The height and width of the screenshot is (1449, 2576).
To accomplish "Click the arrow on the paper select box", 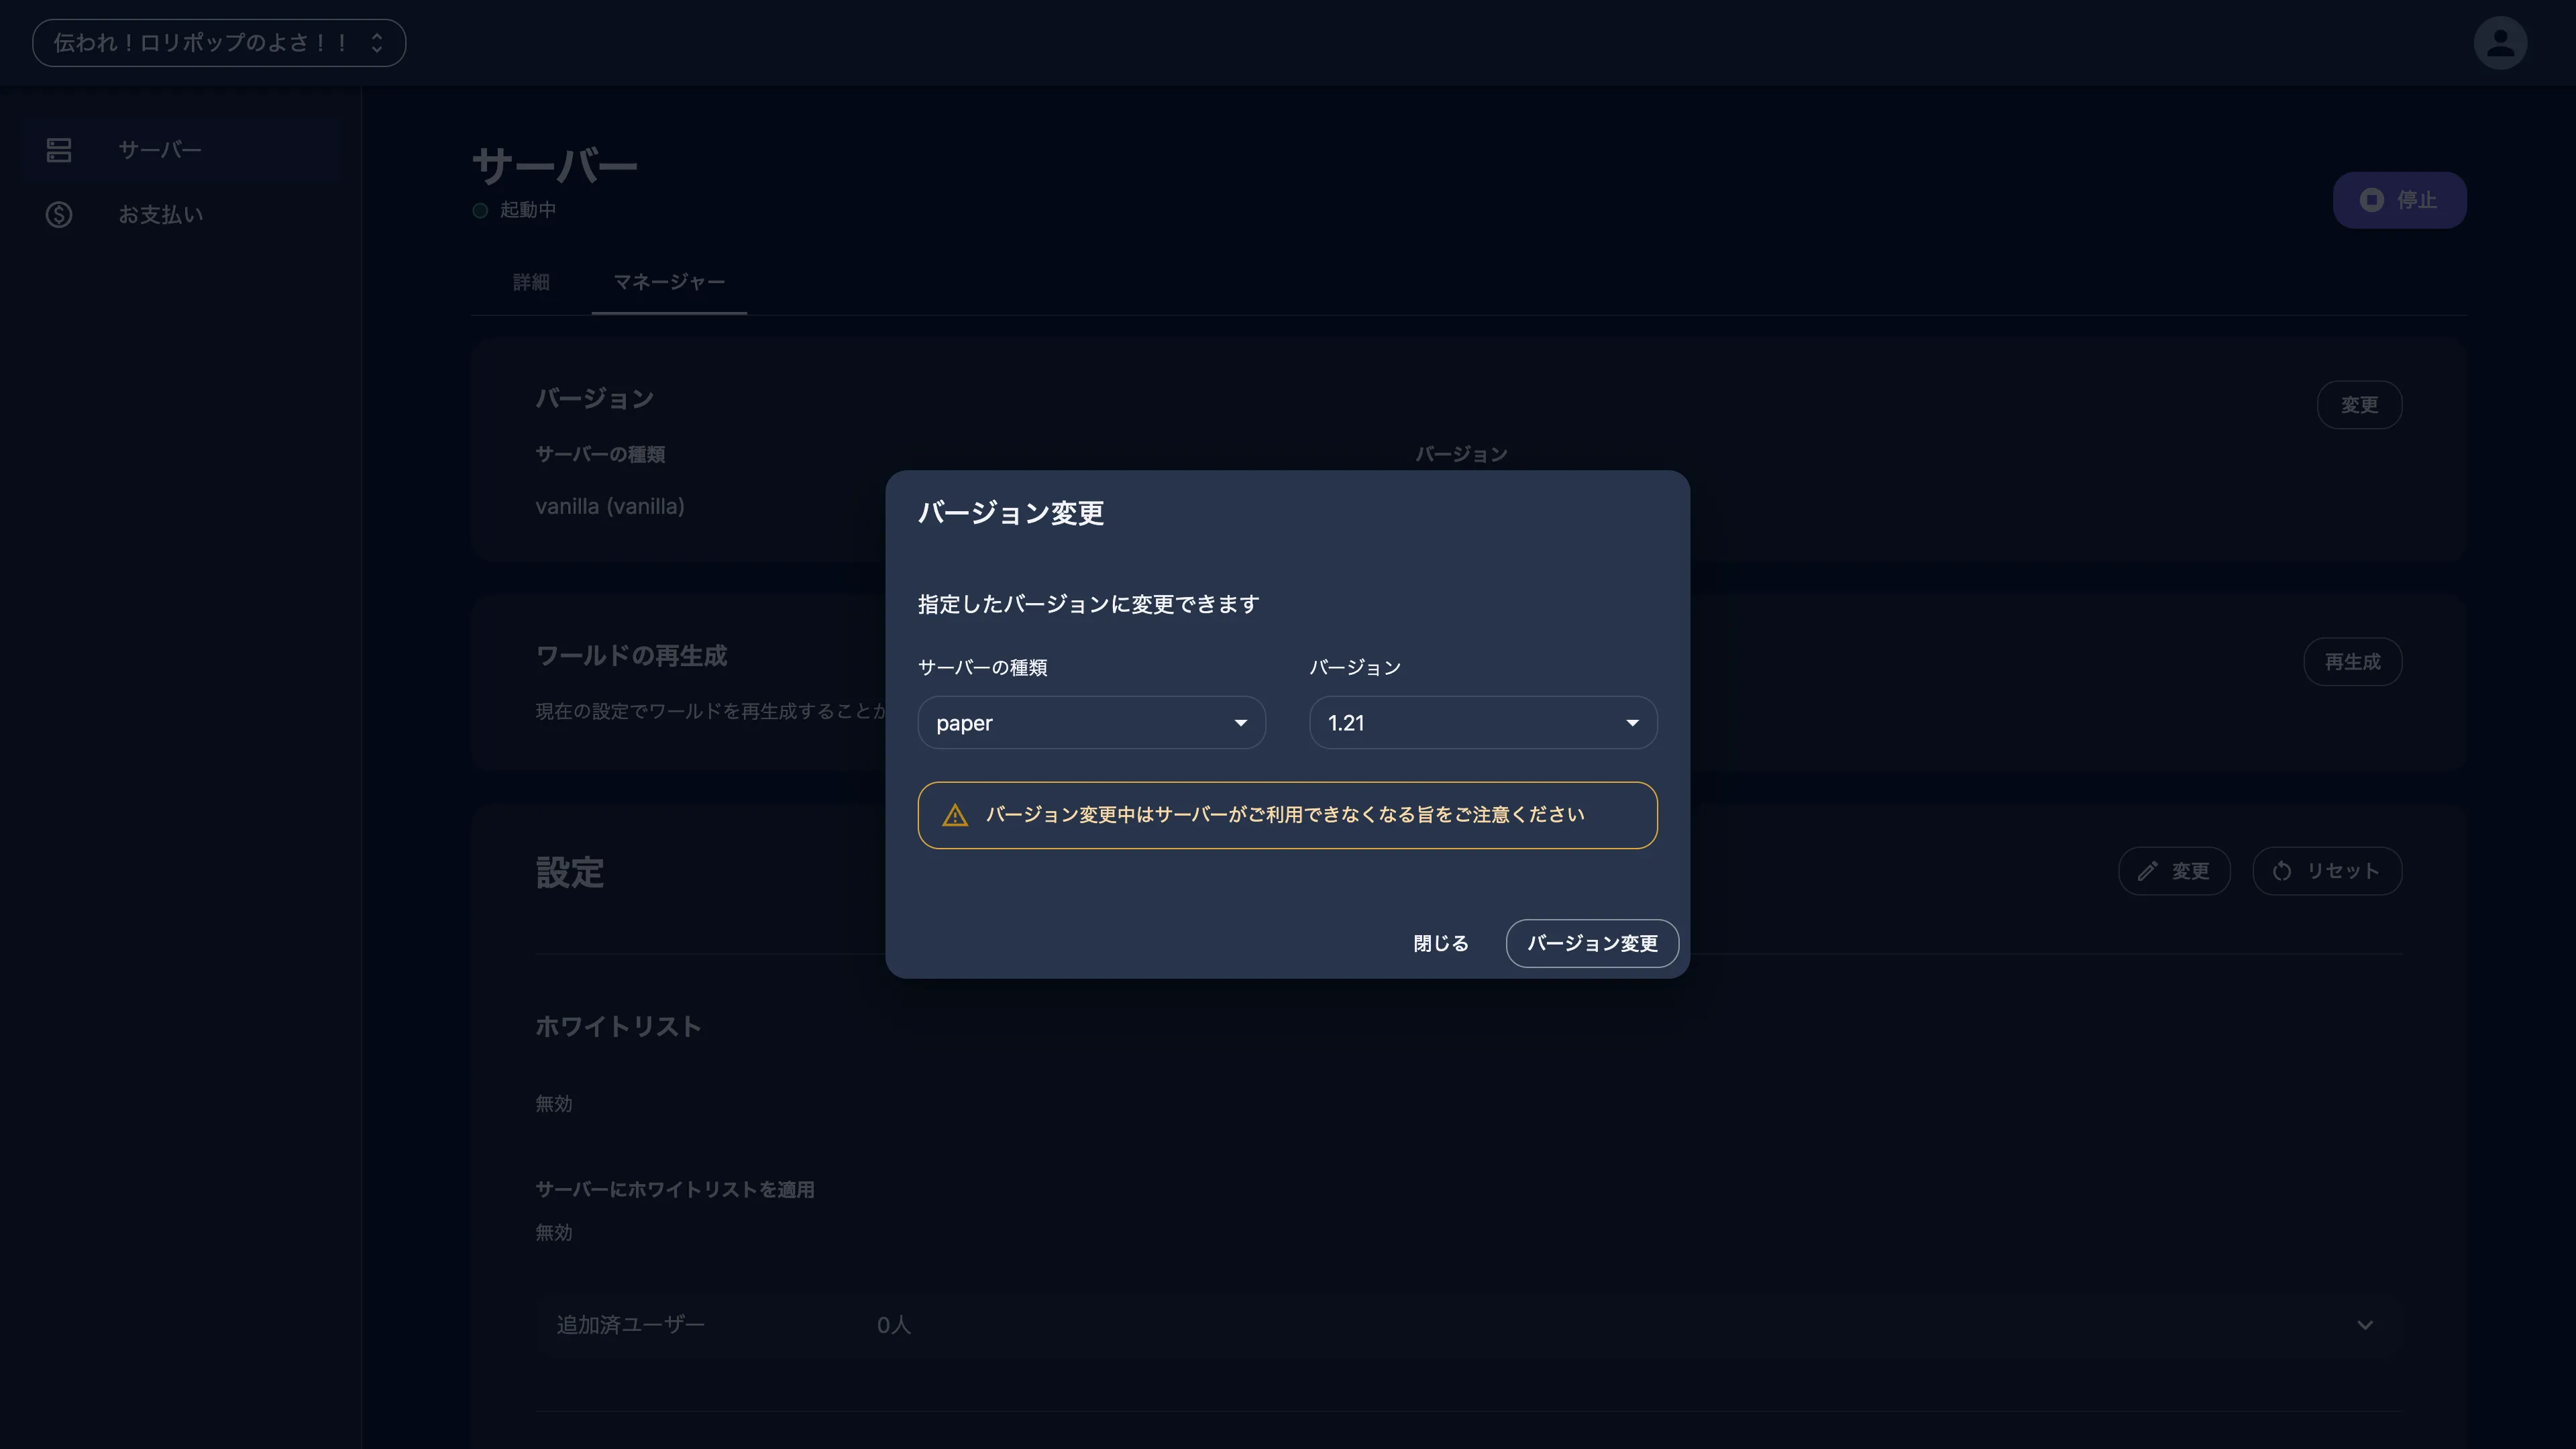I will coord(1240,723).
